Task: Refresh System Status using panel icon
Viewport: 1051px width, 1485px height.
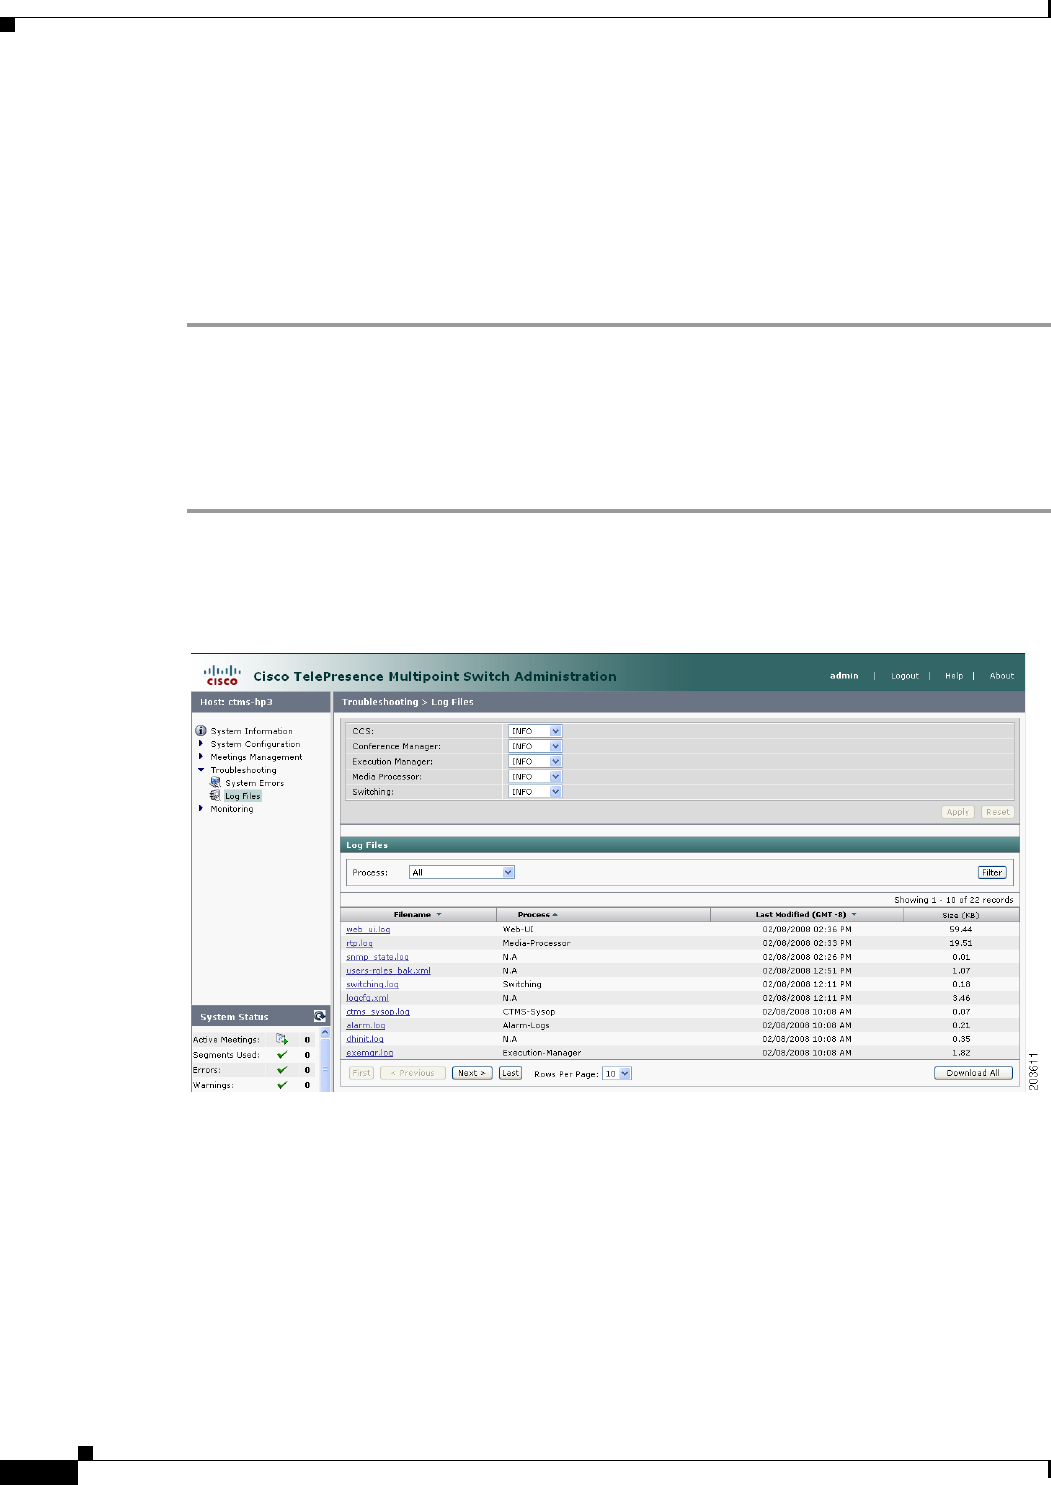Action: click(x=320, y=1016)
